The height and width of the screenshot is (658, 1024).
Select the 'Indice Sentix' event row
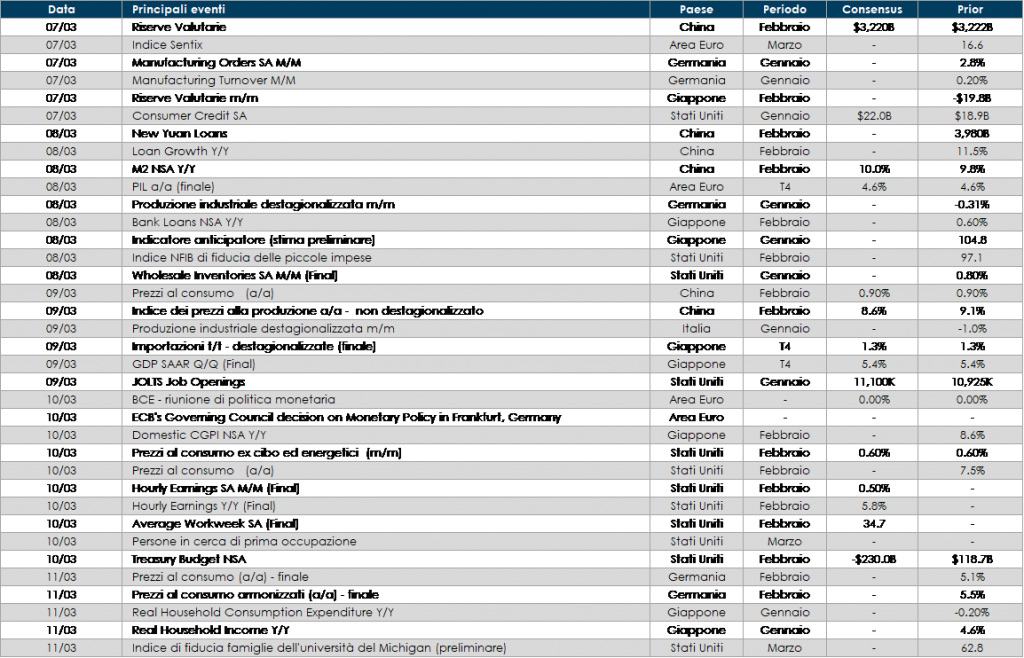click(x=166, y=45)
